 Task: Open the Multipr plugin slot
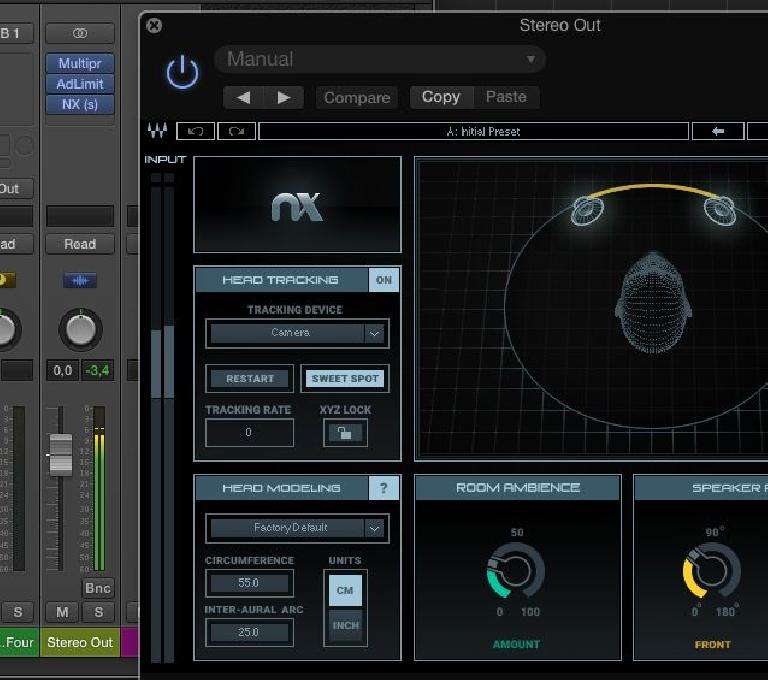click(x=80, y=63)
